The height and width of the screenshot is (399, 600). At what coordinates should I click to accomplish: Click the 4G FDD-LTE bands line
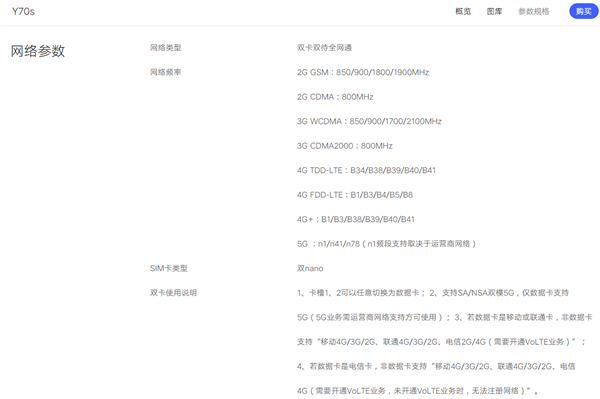pyautogui.click(x=355, y=195)
